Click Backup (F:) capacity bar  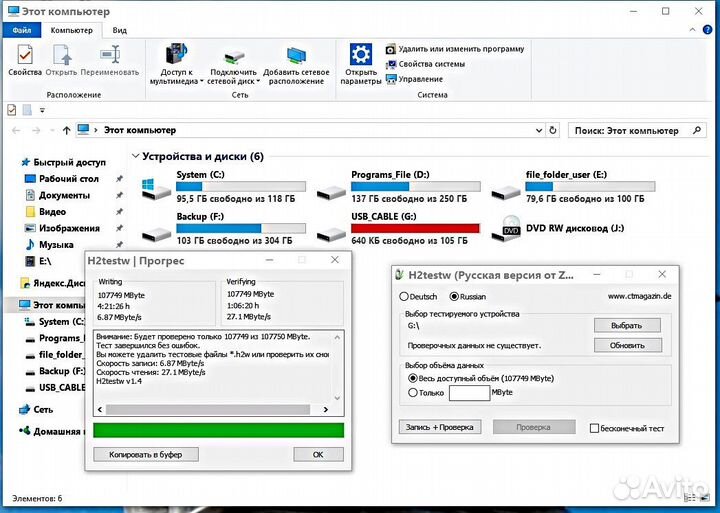pyautogui.click(x=241, y=228)
